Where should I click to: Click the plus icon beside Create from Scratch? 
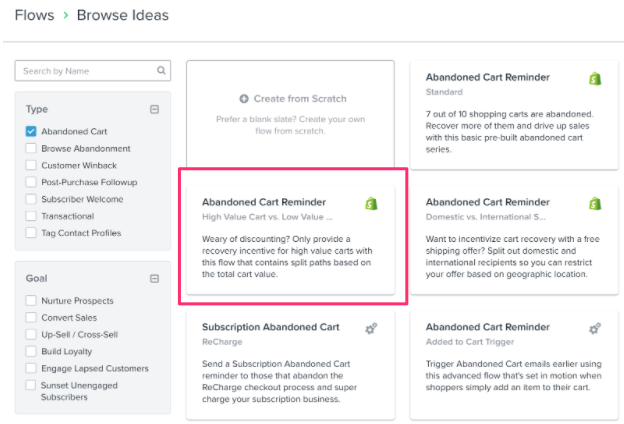(244, 99)
